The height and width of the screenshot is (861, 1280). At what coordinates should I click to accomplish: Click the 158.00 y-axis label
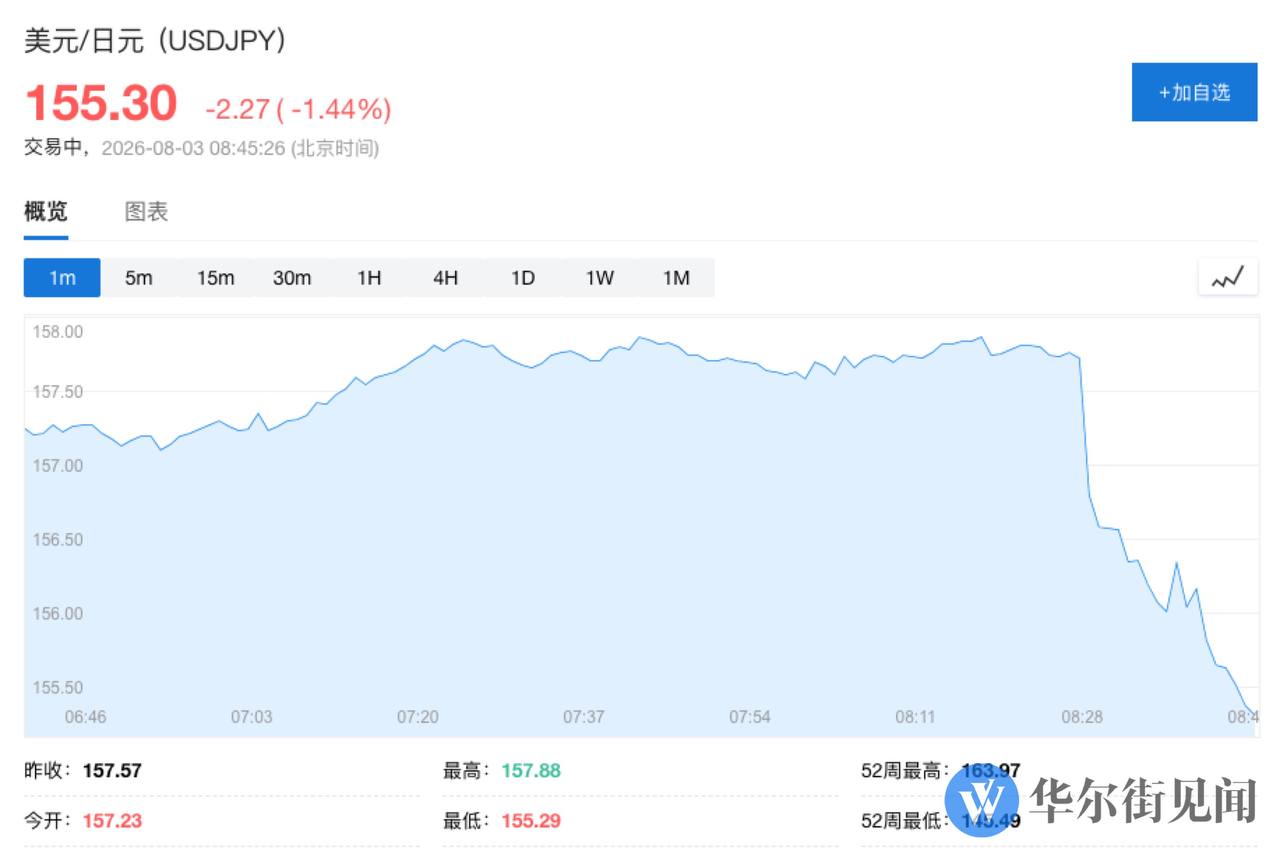tap(58, 332)
